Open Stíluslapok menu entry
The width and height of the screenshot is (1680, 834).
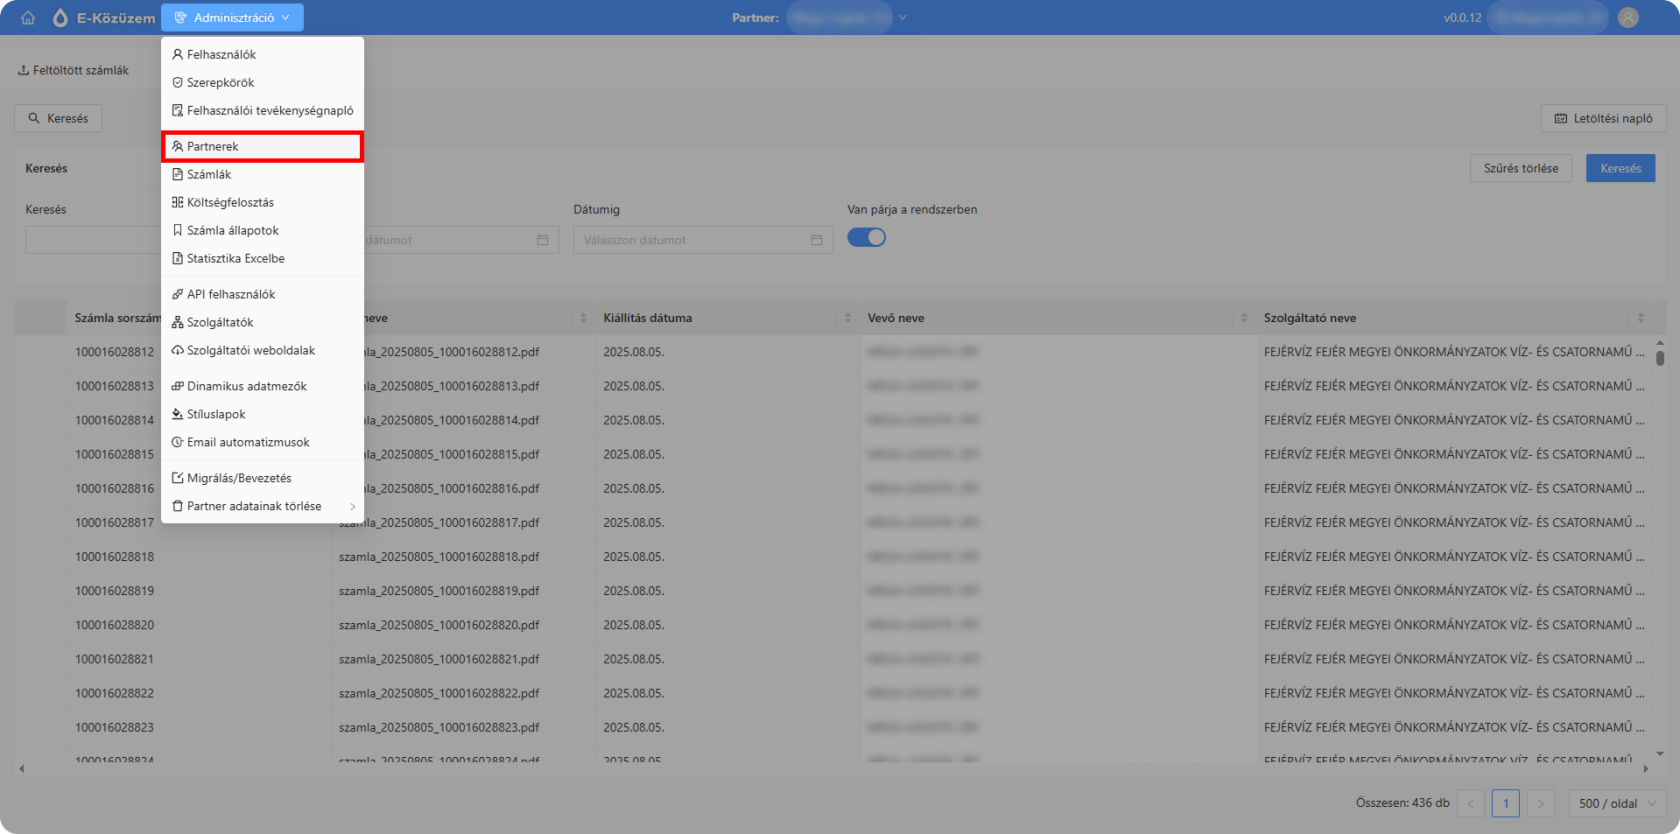(262, 414)
